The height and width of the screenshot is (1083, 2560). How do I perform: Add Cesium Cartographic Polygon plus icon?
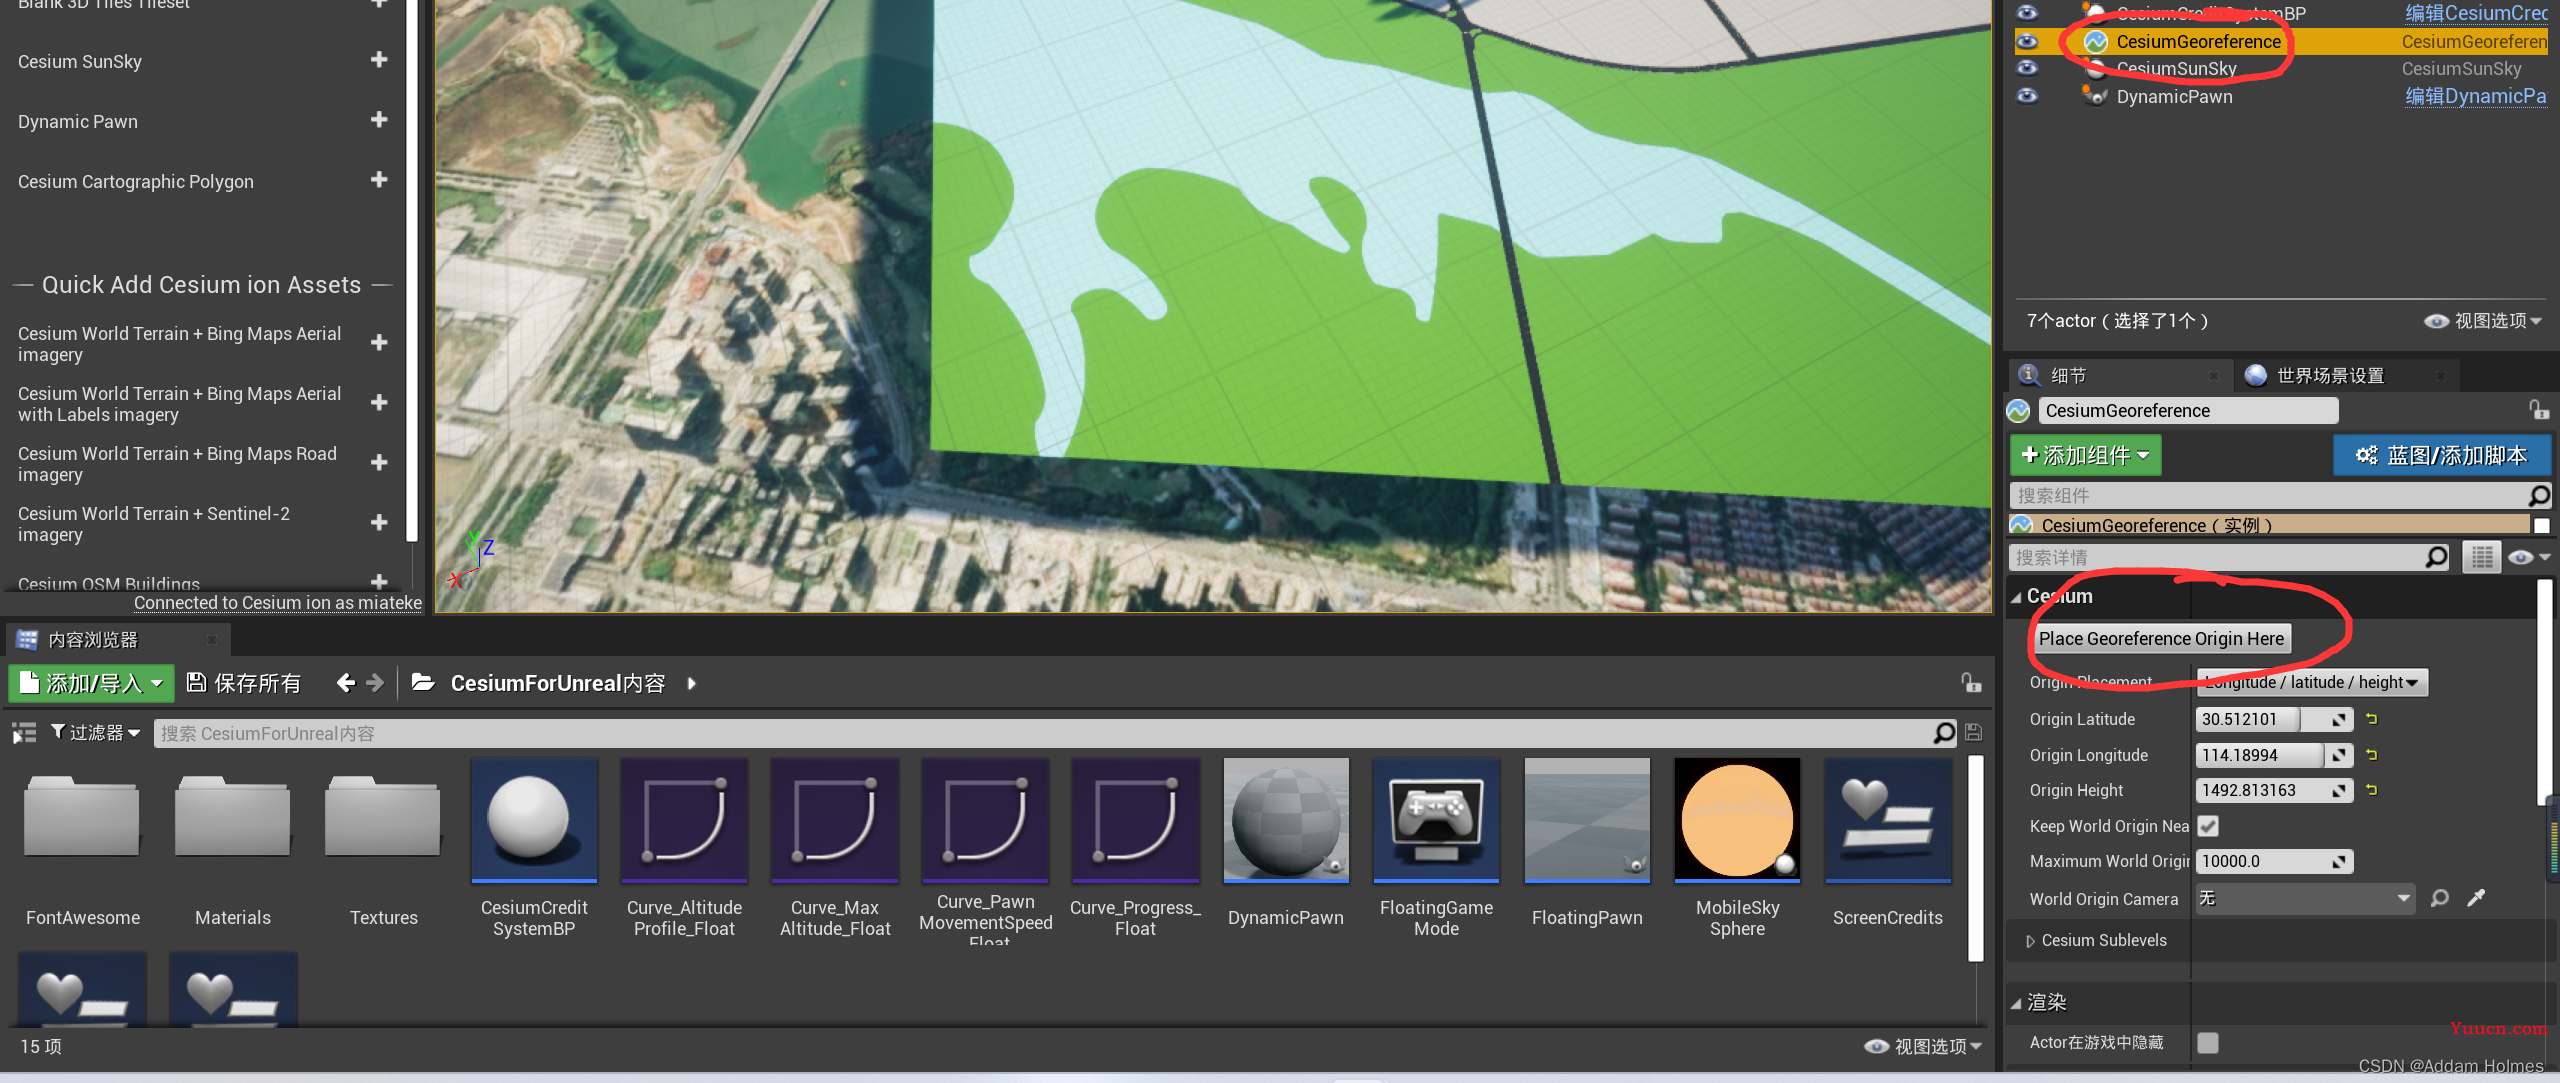379,180
